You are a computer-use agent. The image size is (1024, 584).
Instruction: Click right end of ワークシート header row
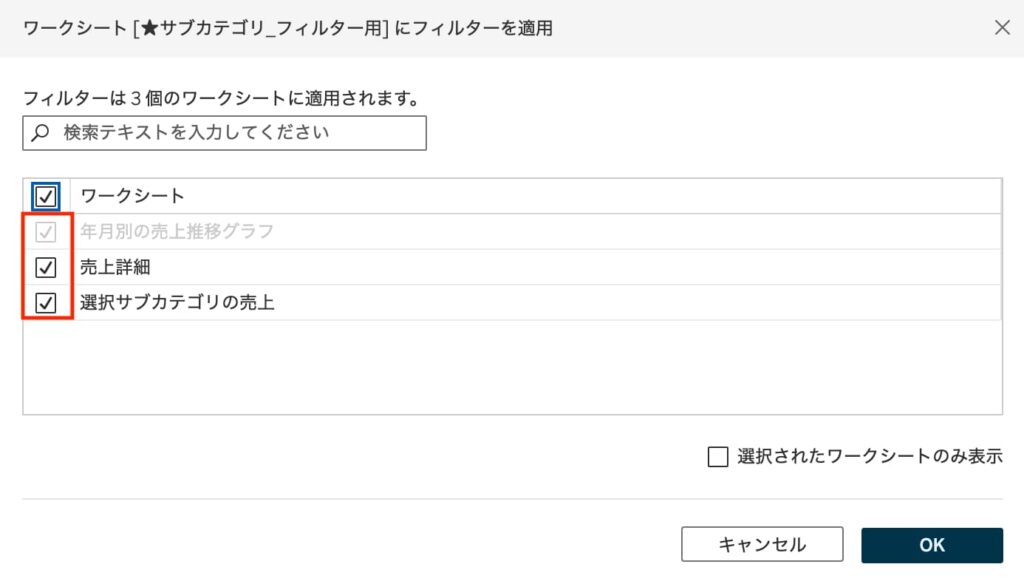point(960,196)
